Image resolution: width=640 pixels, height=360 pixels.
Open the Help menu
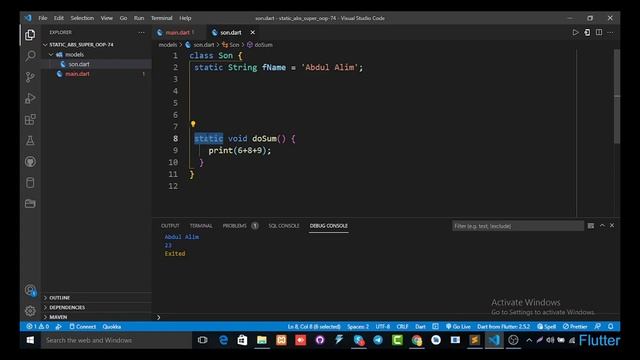pos(185,18)
